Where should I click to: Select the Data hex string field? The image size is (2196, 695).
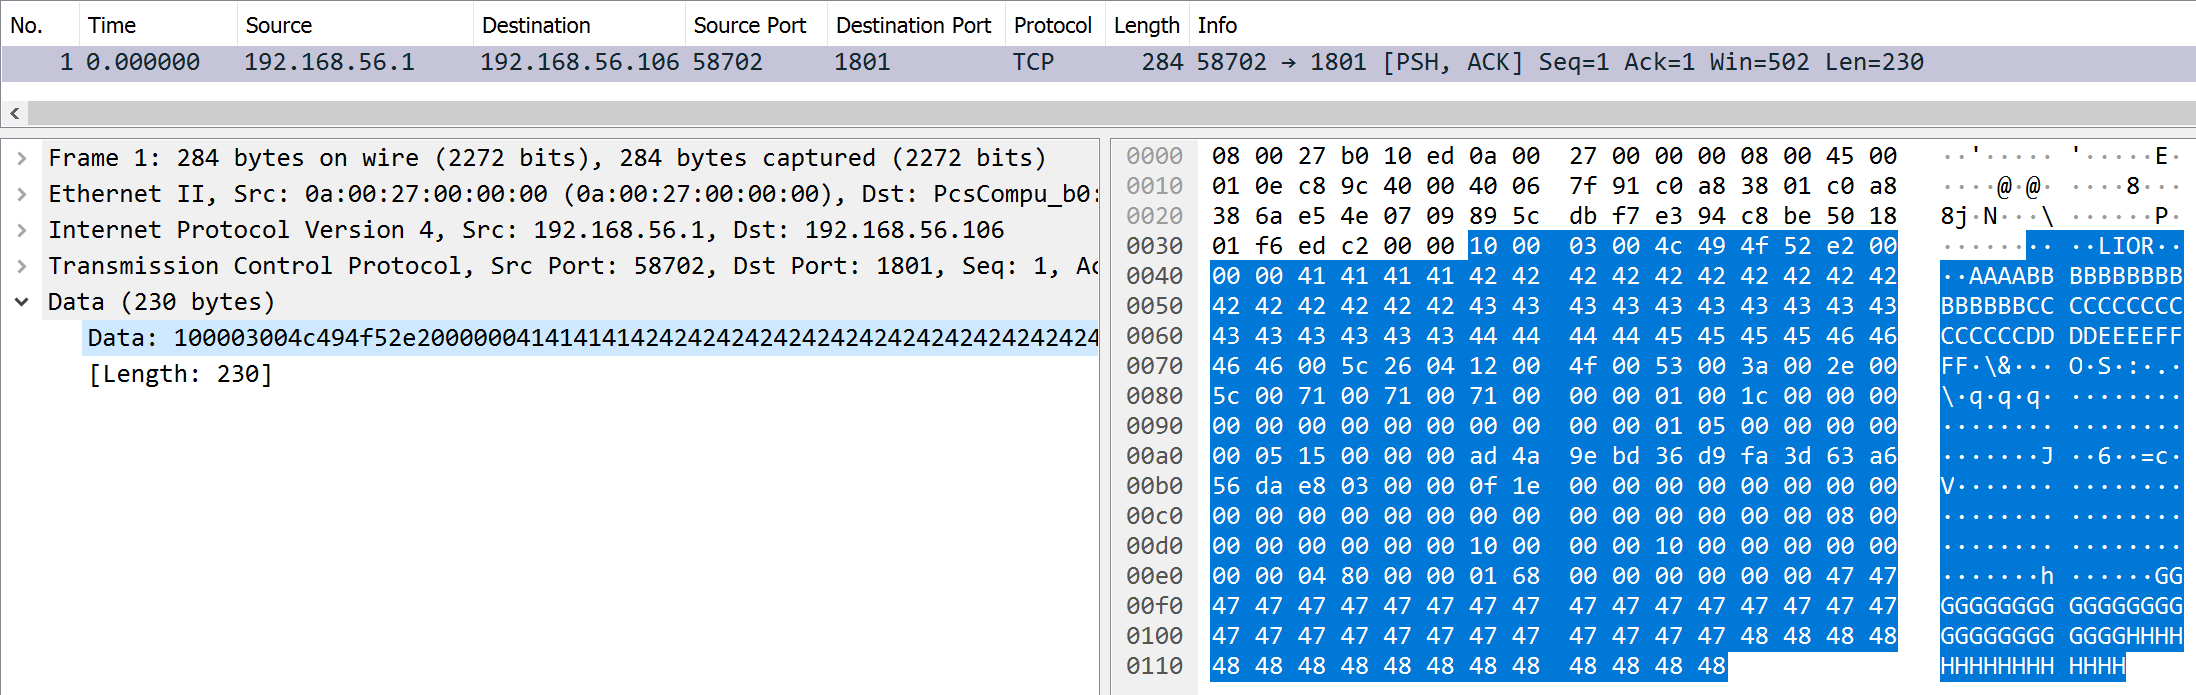(x=590, y=338)
